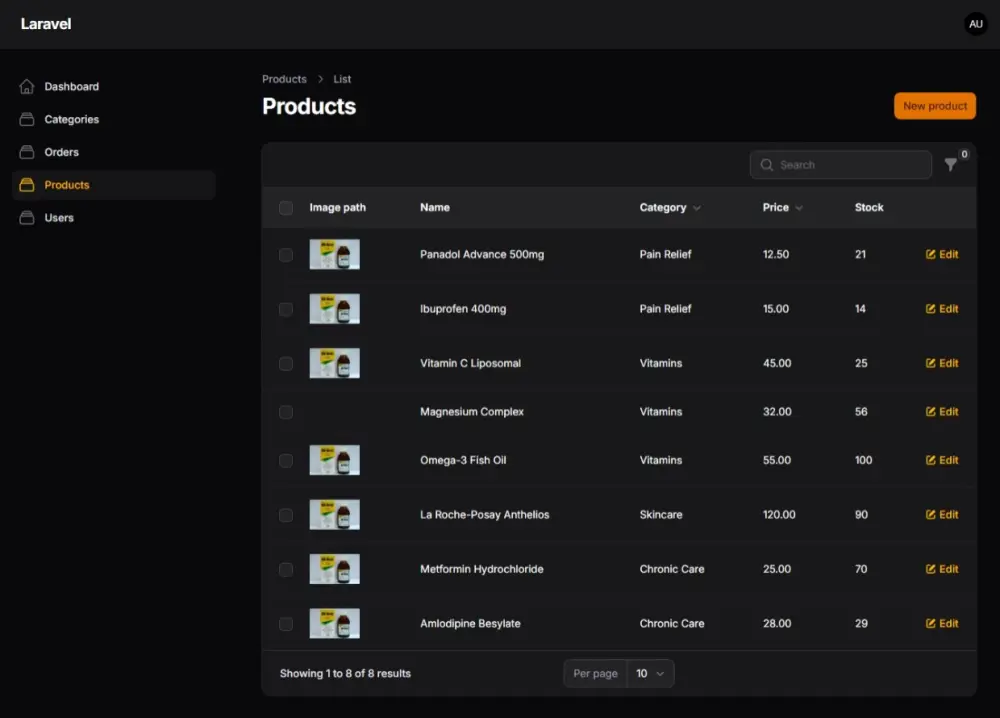Click the Products breadcrumb link
Viewport: 1000px width, 718px height.
pos(284,79)
